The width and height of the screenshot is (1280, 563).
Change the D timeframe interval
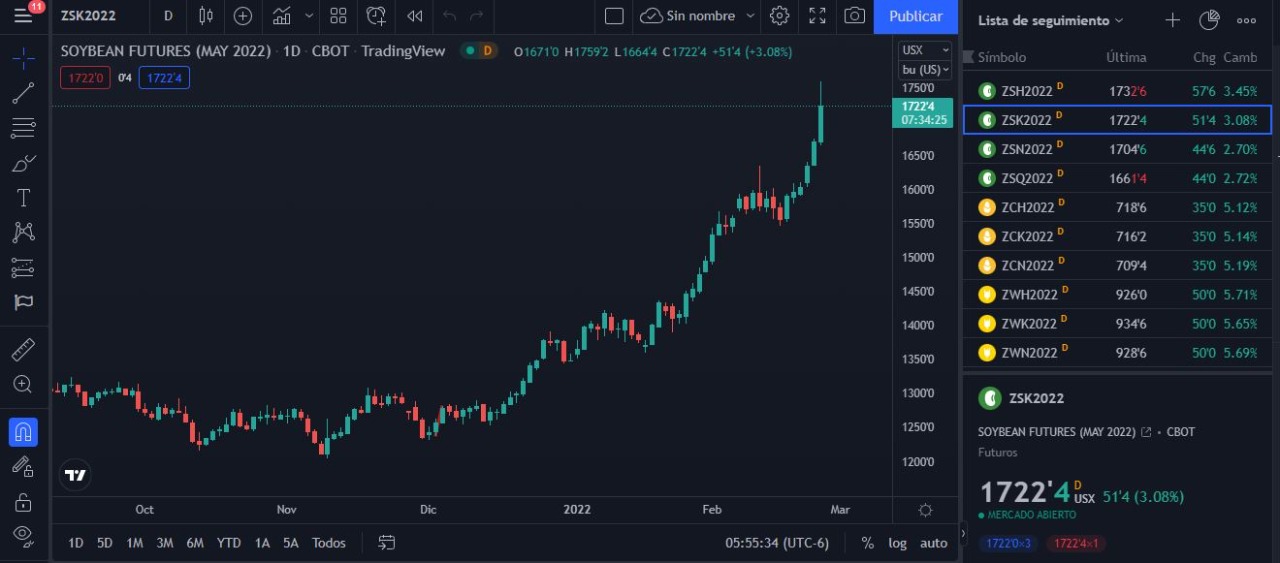[x=168, y=16]
